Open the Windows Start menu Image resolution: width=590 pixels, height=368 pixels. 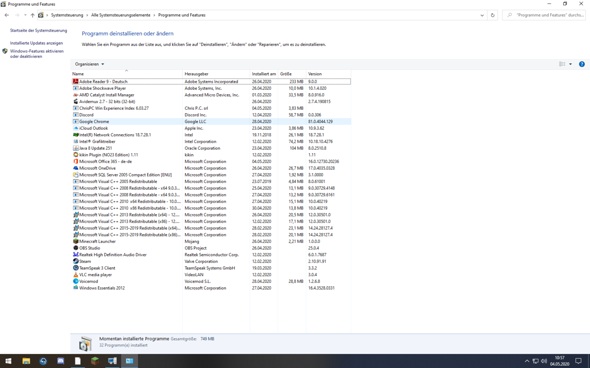click(8, 361)
